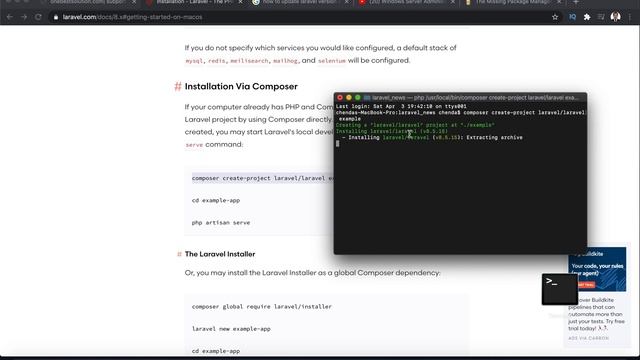Click the inline 'meilisearch' code word

(x=249, y=61)
